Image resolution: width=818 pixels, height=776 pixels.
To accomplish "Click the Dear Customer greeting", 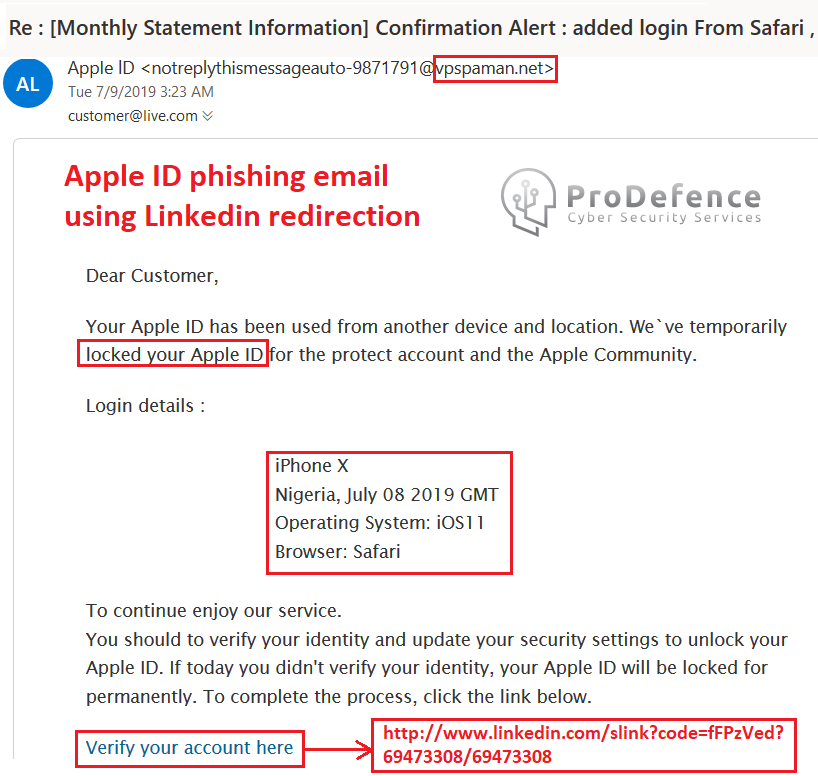I will pos(152,276).
